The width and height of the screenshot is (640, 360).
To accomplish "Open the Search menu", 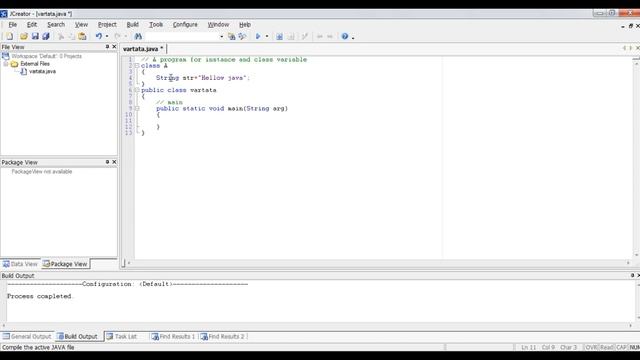I will pyautogui.click(x=56, y=24).
